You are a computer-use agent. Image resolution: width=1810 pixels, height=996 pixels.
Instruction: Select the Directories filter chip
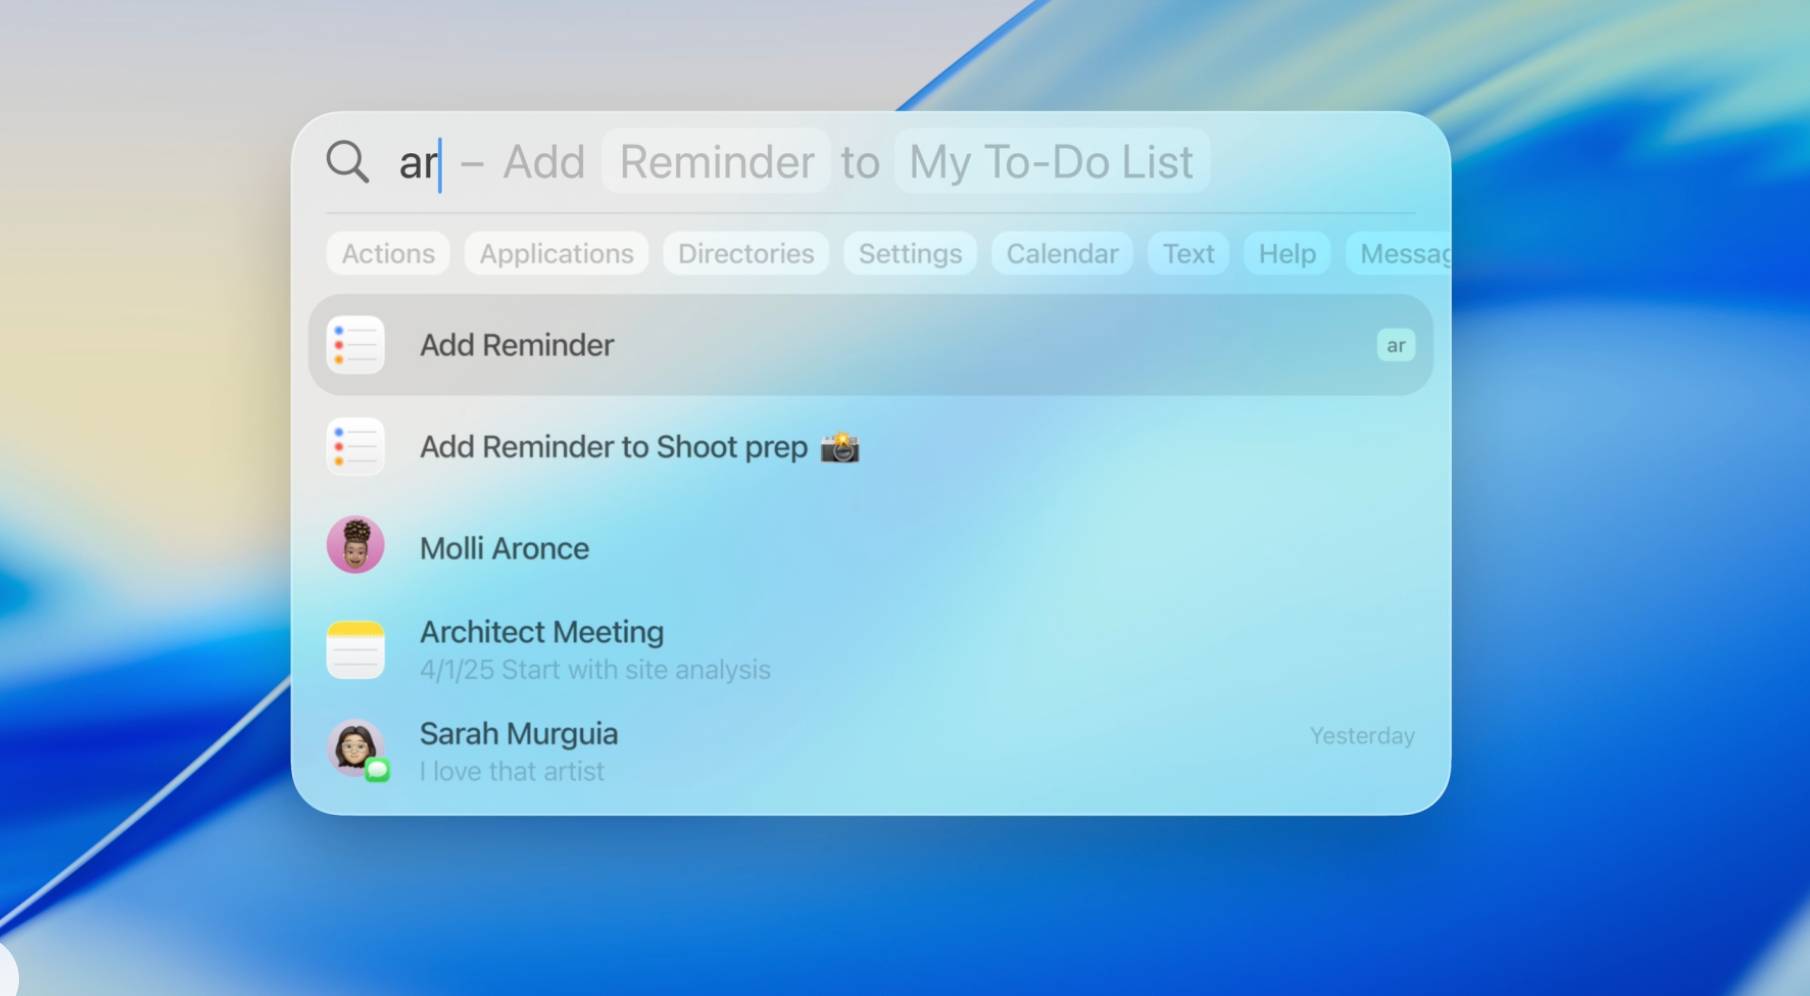(x=746, y=254)
